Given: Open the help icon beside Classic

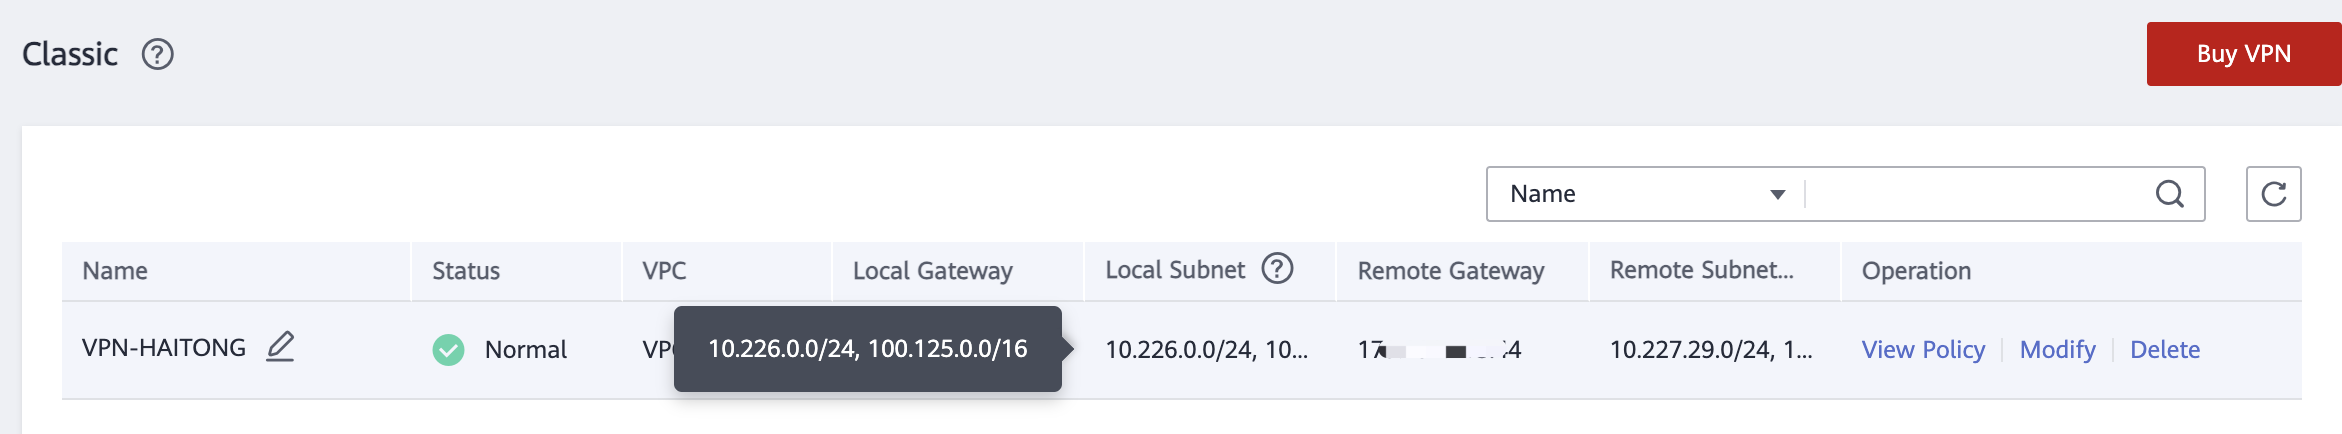Looking at the screenshot, I should tap(158, 54).
